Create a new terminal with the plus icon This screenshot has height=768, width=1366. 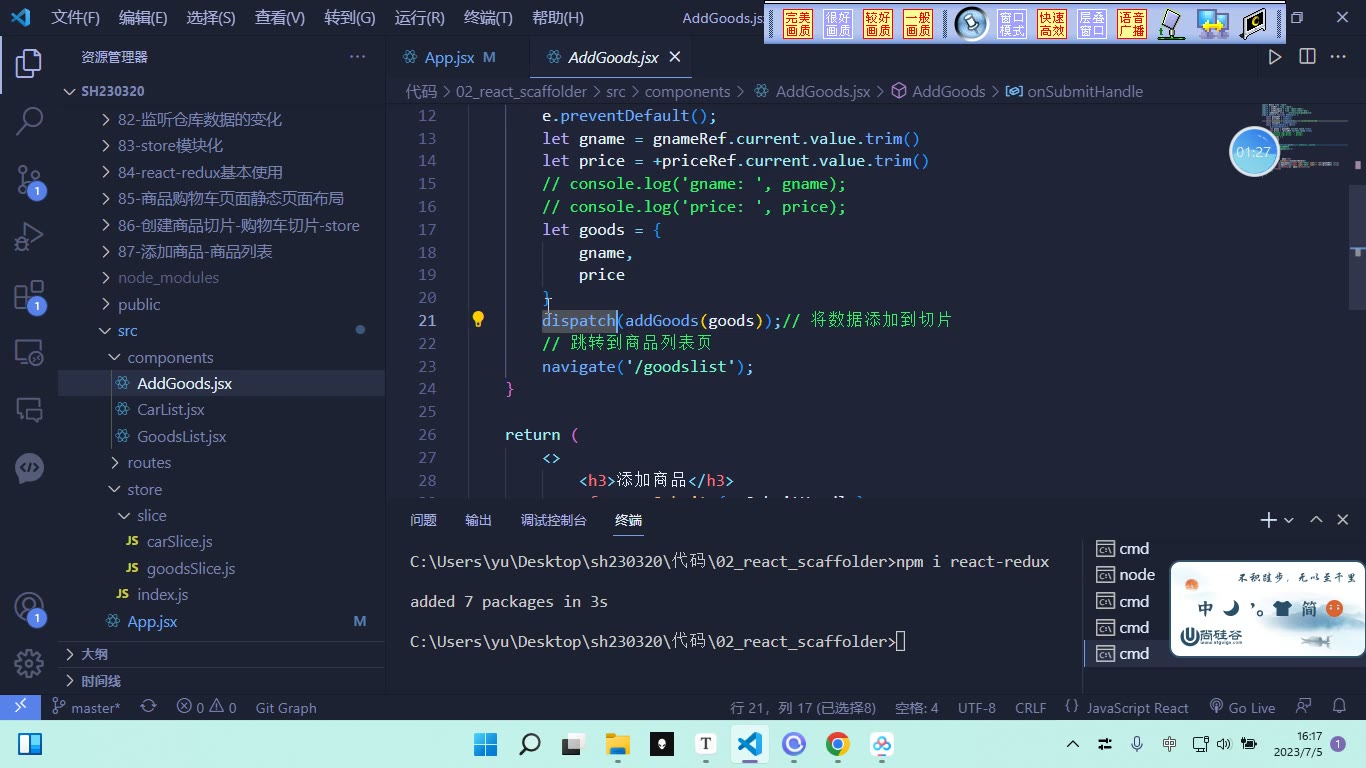coord(1268,520)
